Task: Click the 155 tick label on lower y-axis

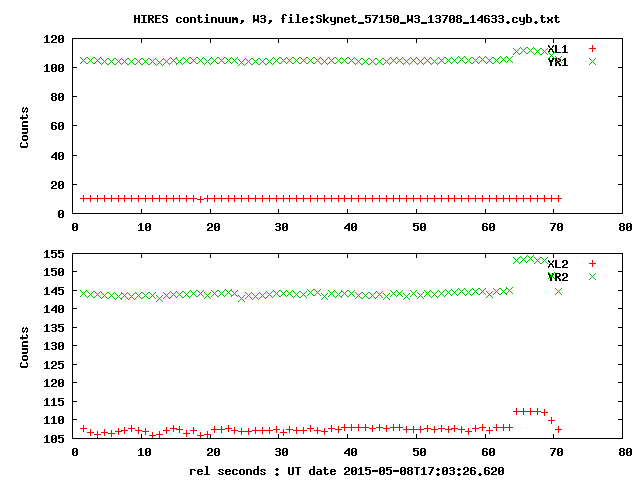Action: pyautogui.click(x=54, y=254)
